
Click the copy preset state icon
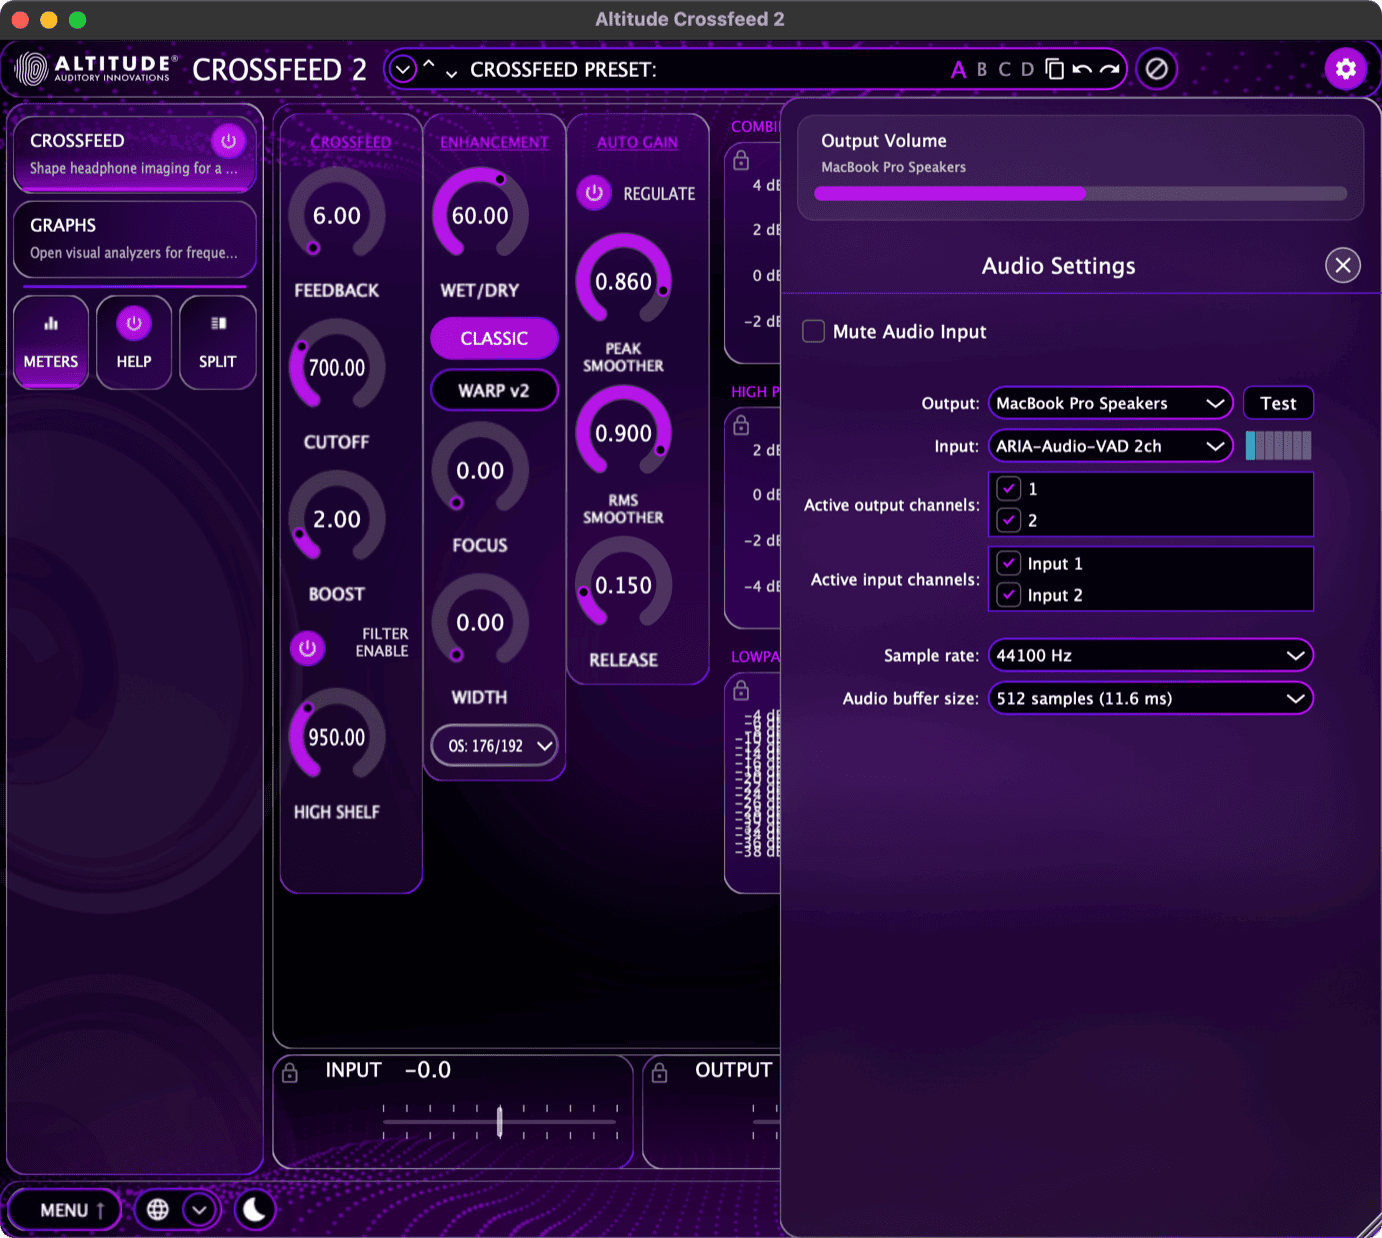click(x=1054, y=69)
